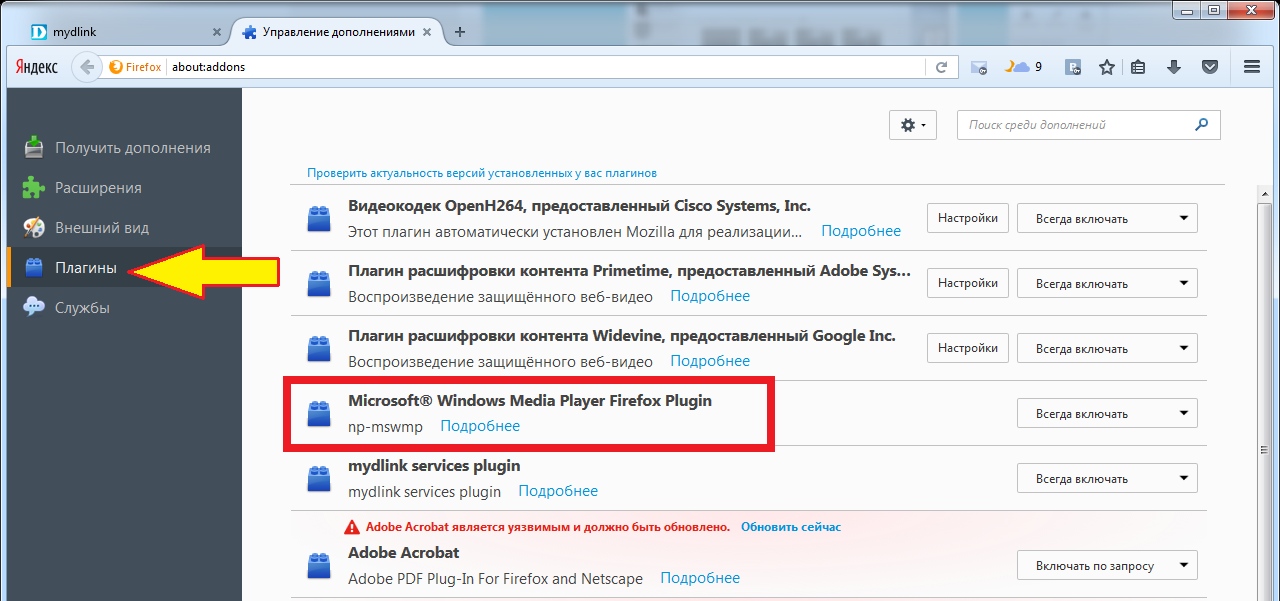
Task: Click 'Подробнее' link for mydlink services plugin
Action: (x=558, y=491)
